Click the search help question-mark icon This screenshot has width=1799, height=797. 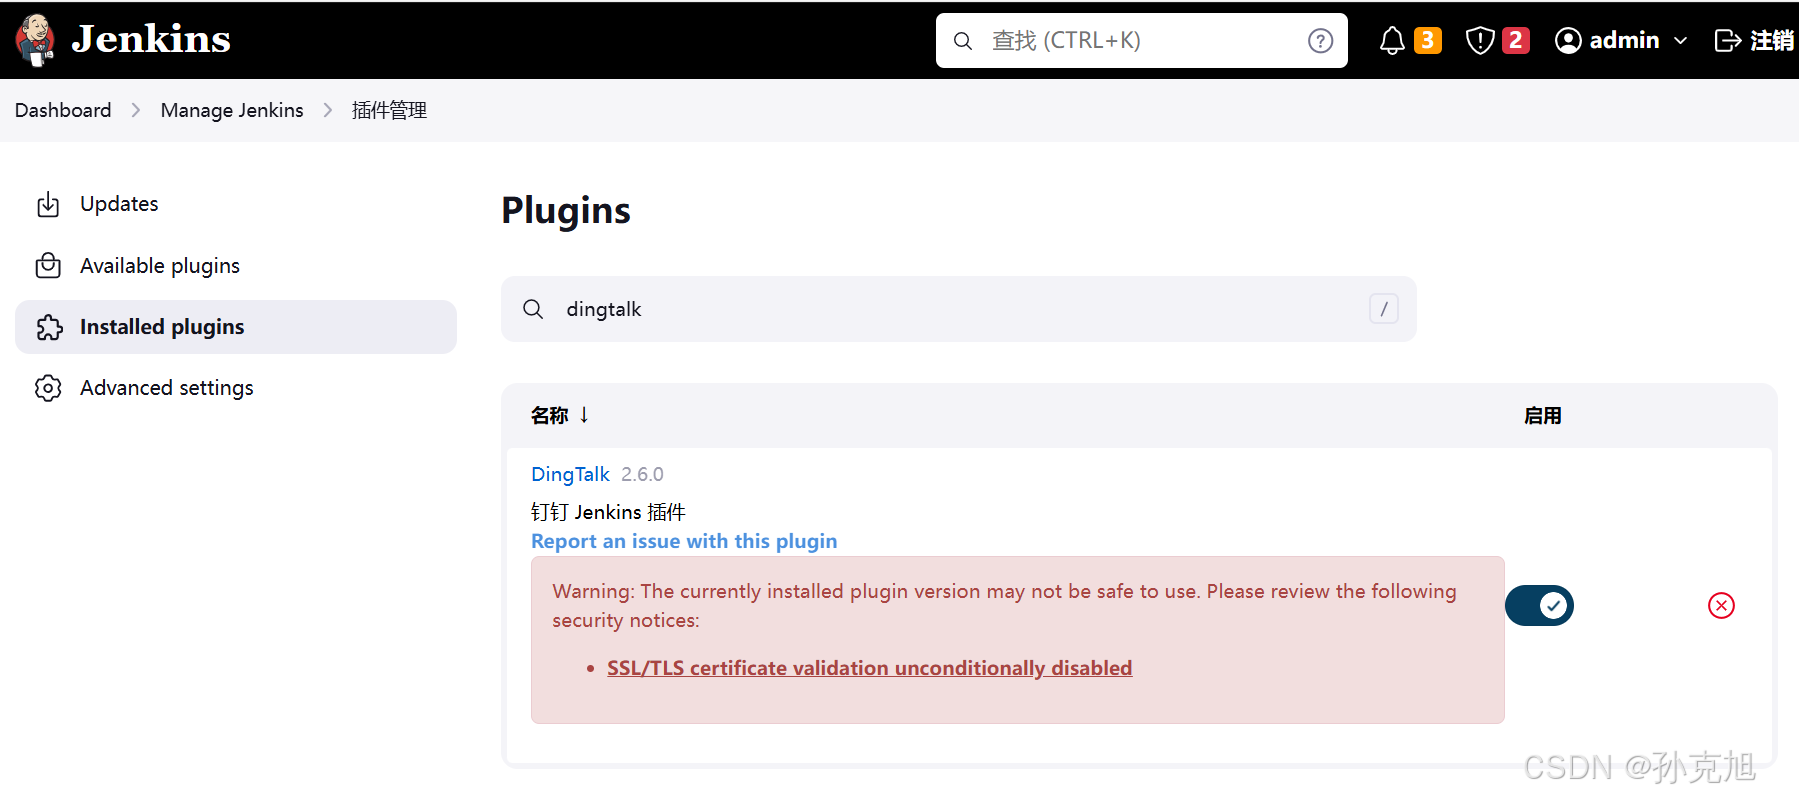pos(1320,40)
